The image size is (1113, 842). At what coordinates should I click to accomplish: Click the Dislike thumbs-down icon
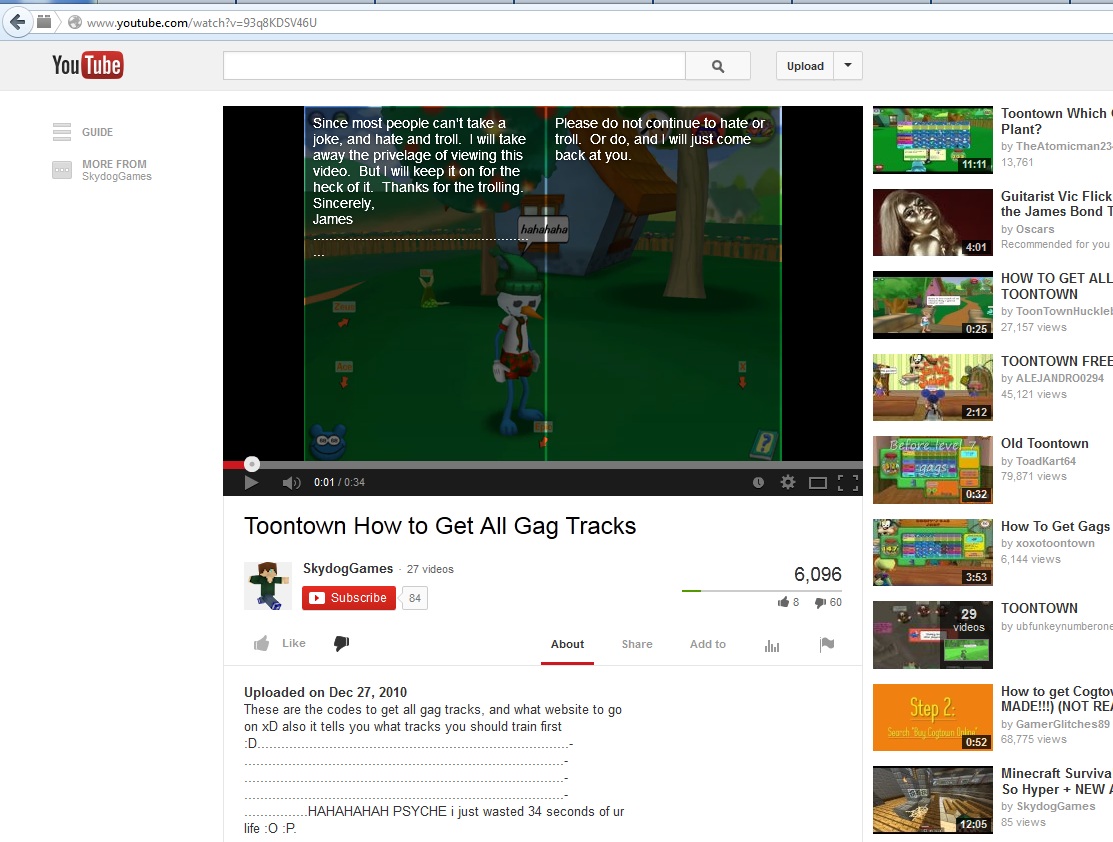[x=341, y=643]
